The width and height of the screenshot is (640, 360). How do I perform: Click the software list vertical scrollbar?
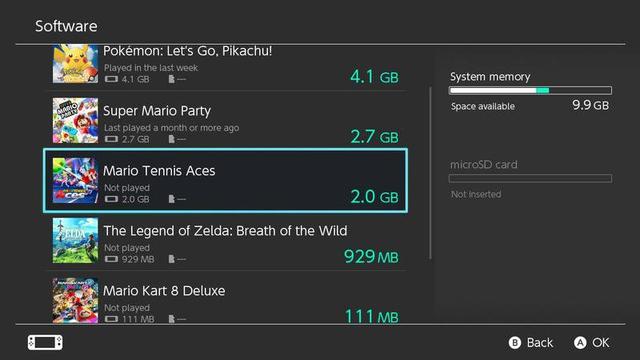pos(431,173)
